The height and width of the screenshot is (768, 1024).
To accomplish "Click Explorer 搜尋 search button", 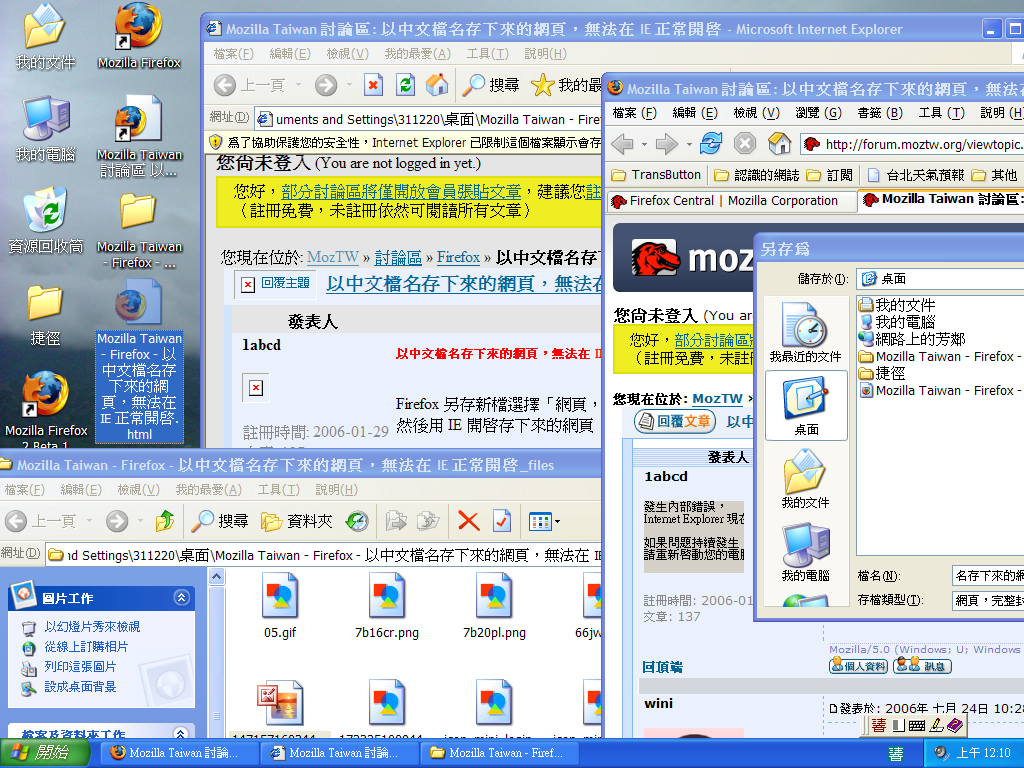I will point(220,521).
